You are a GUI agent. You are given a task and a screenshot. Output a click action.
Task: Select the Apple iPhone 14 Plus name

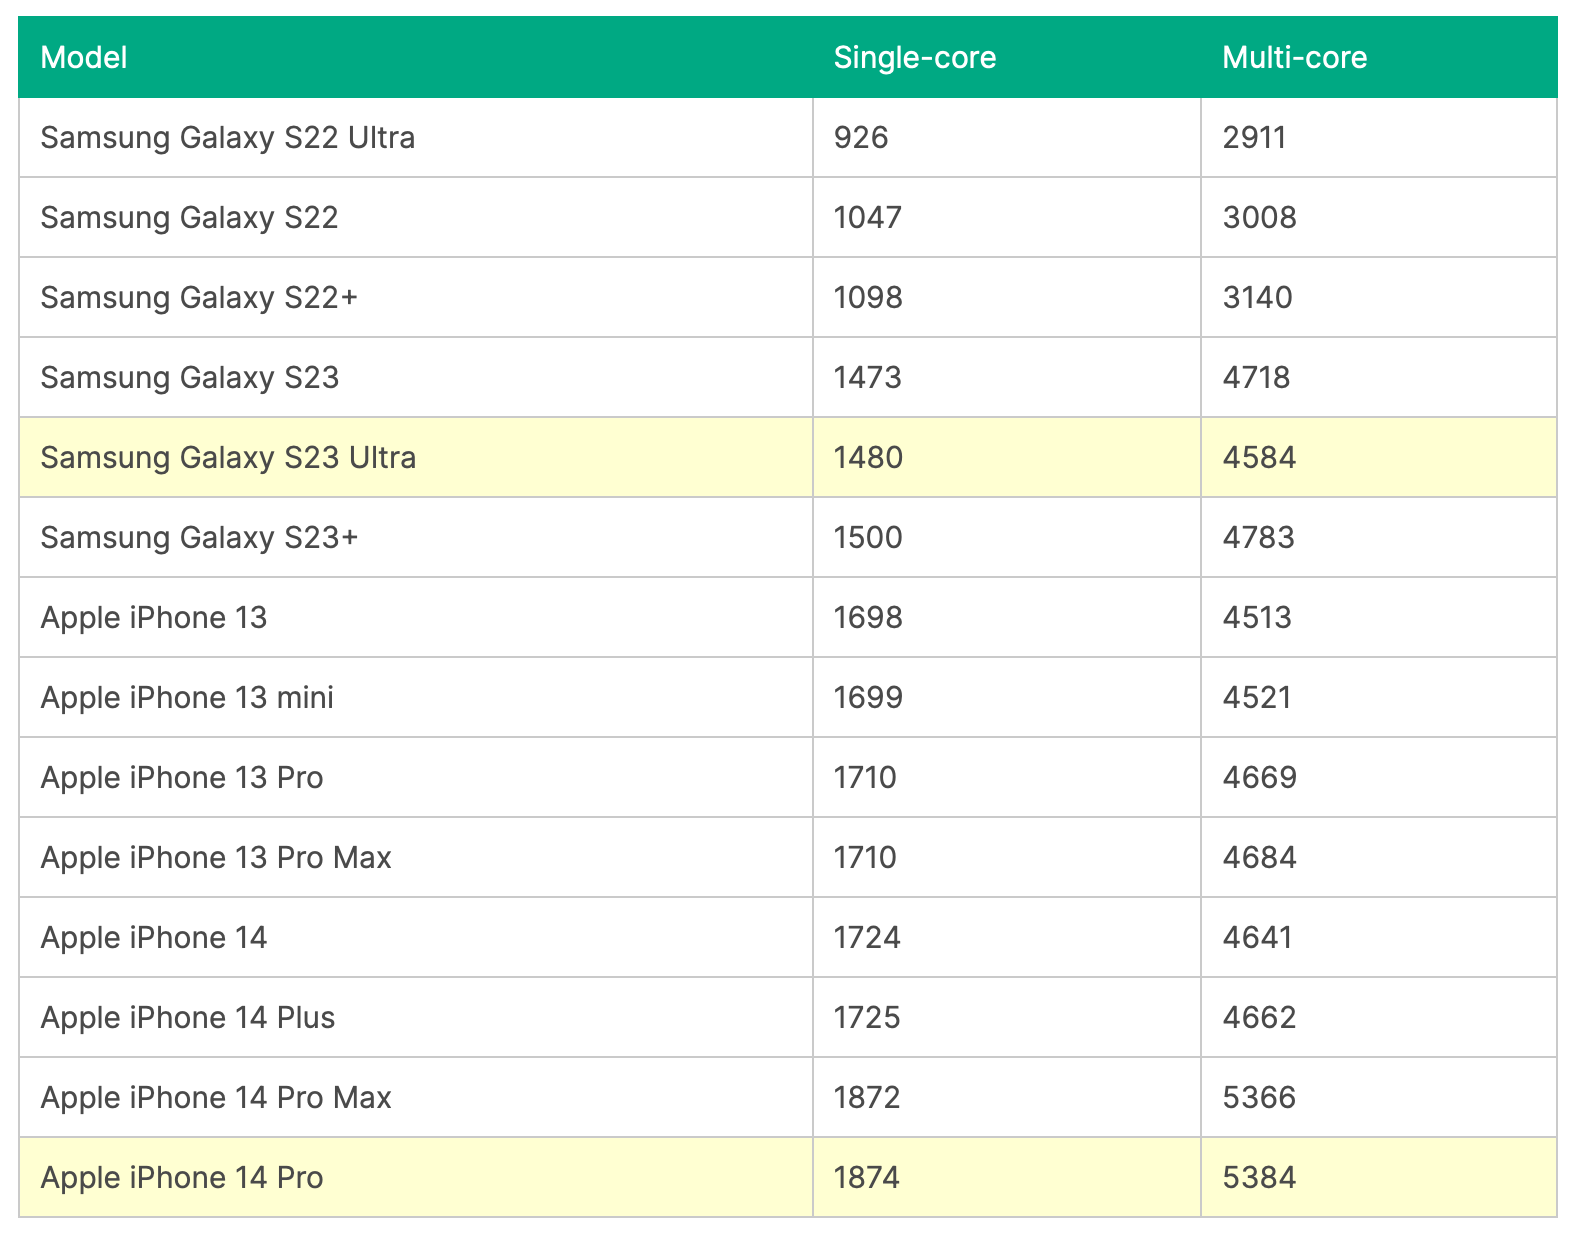click(x=188, y=1018)
